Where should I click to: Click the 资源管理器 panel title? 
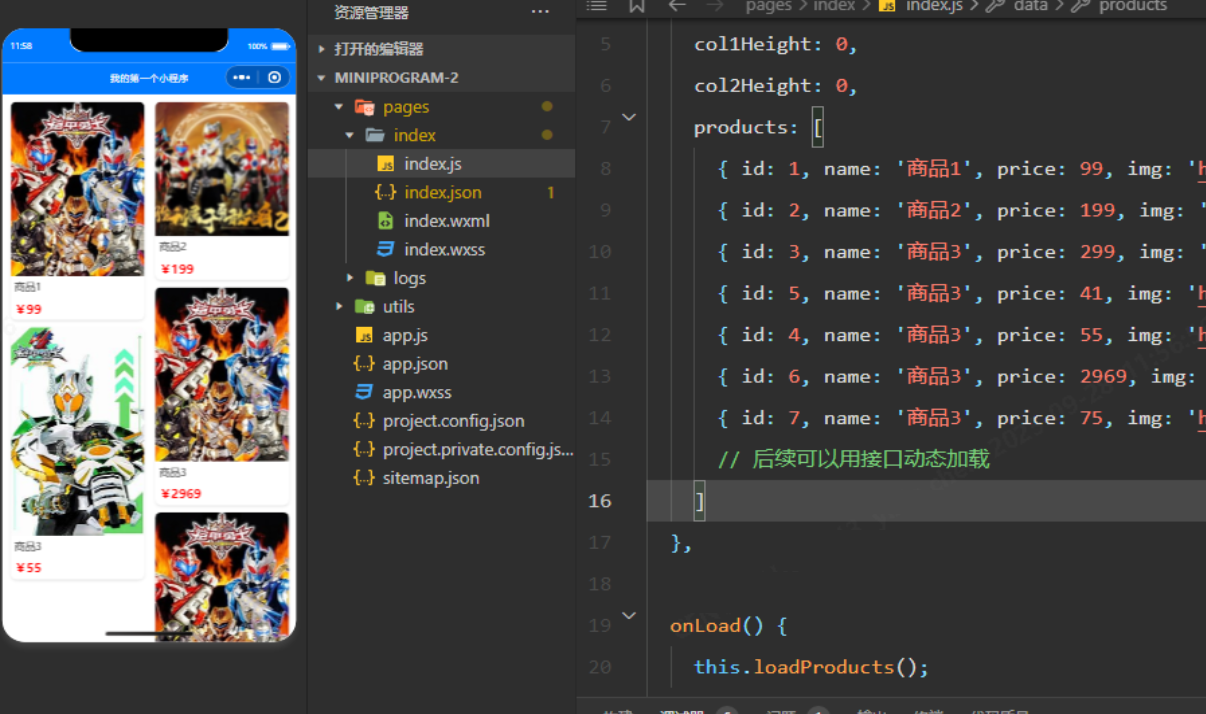[x=371, y=13]
